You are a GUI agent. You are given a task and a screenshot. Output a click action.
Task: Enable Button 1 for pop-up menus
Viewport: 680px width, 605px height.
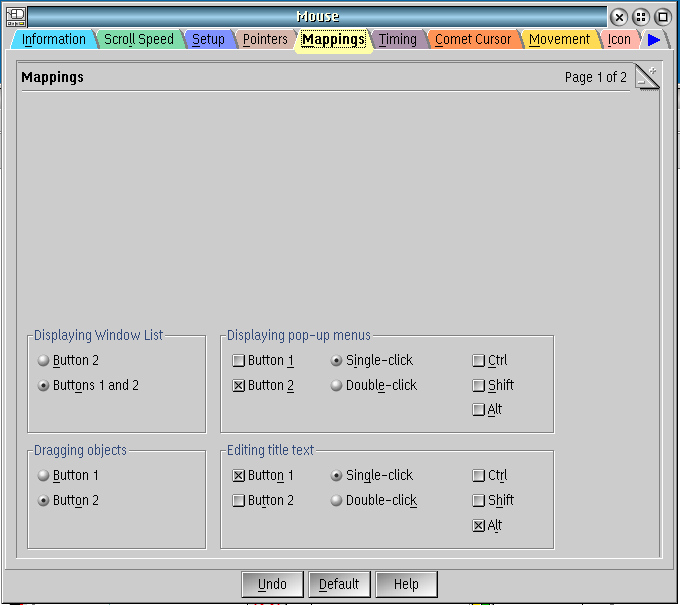263,360
